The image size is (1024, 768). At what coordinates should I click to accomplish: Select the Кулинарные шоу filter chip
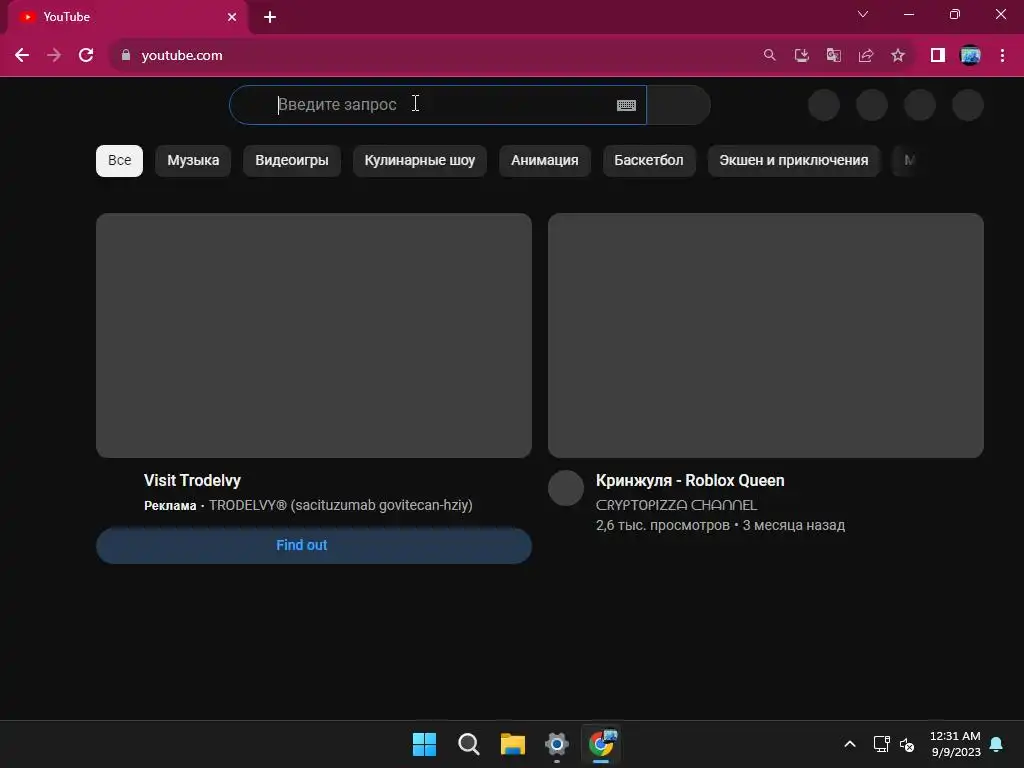[x=420, y=161]
